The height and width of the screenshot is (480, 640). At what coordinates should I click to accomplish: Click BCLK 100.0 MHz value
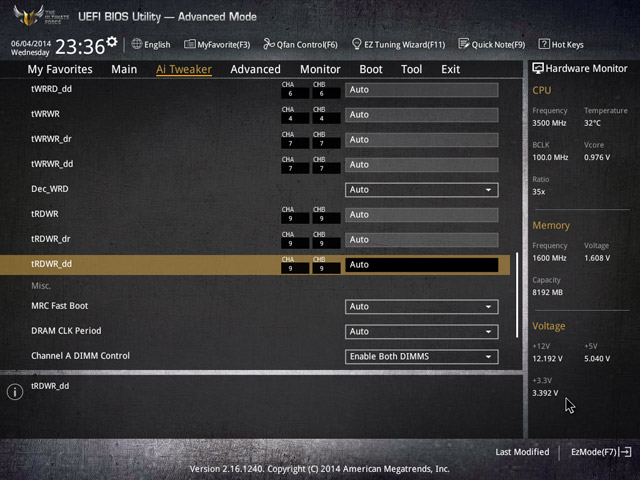pyautogui.click(x=550, y=157)
